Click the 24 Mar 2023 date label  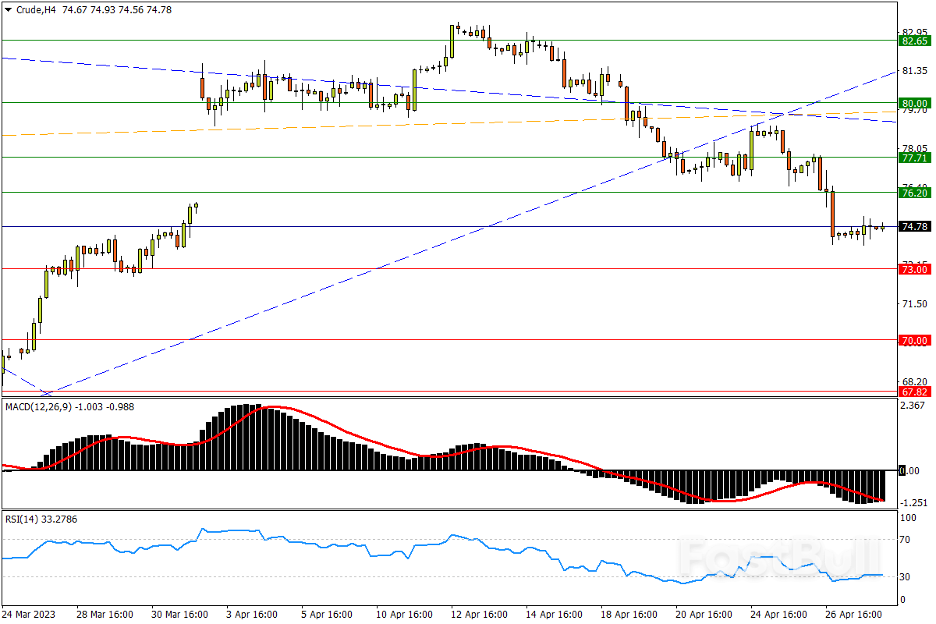[28, 613]
